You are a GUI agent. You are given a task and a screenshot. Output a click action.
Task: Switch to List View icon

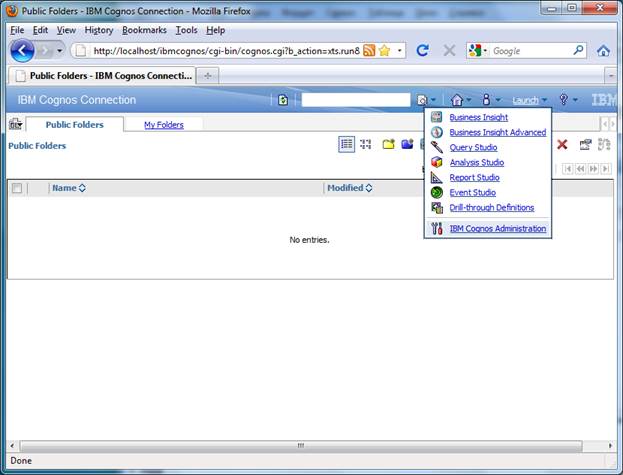coord(346,144)
